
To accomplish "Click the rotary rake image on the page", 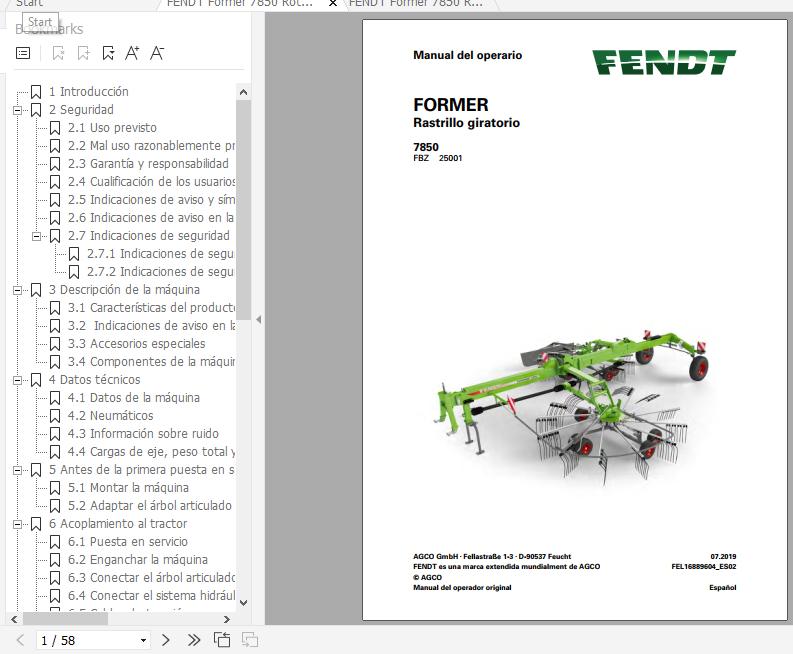I will click(x=570, y=408).
